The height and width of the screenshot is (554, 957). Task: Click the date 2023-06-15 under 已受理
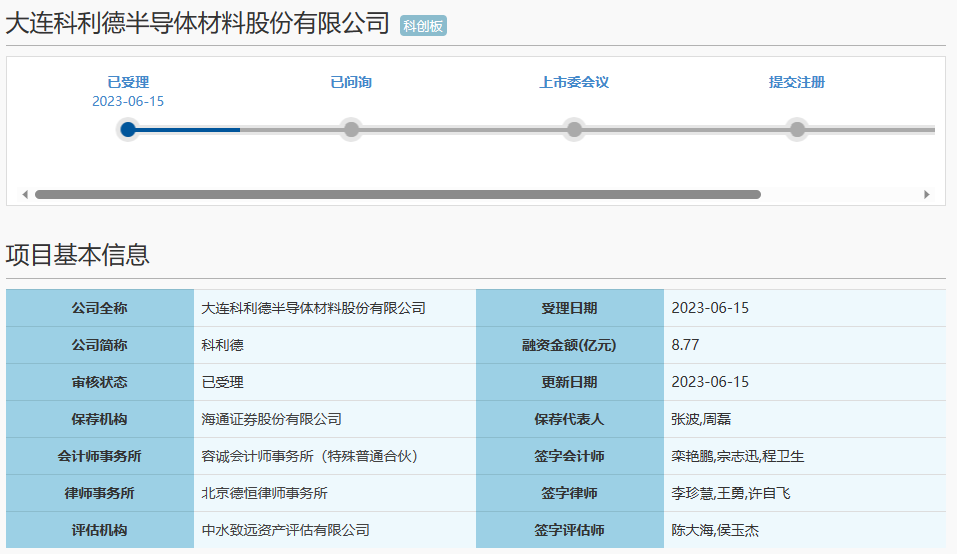128,101
